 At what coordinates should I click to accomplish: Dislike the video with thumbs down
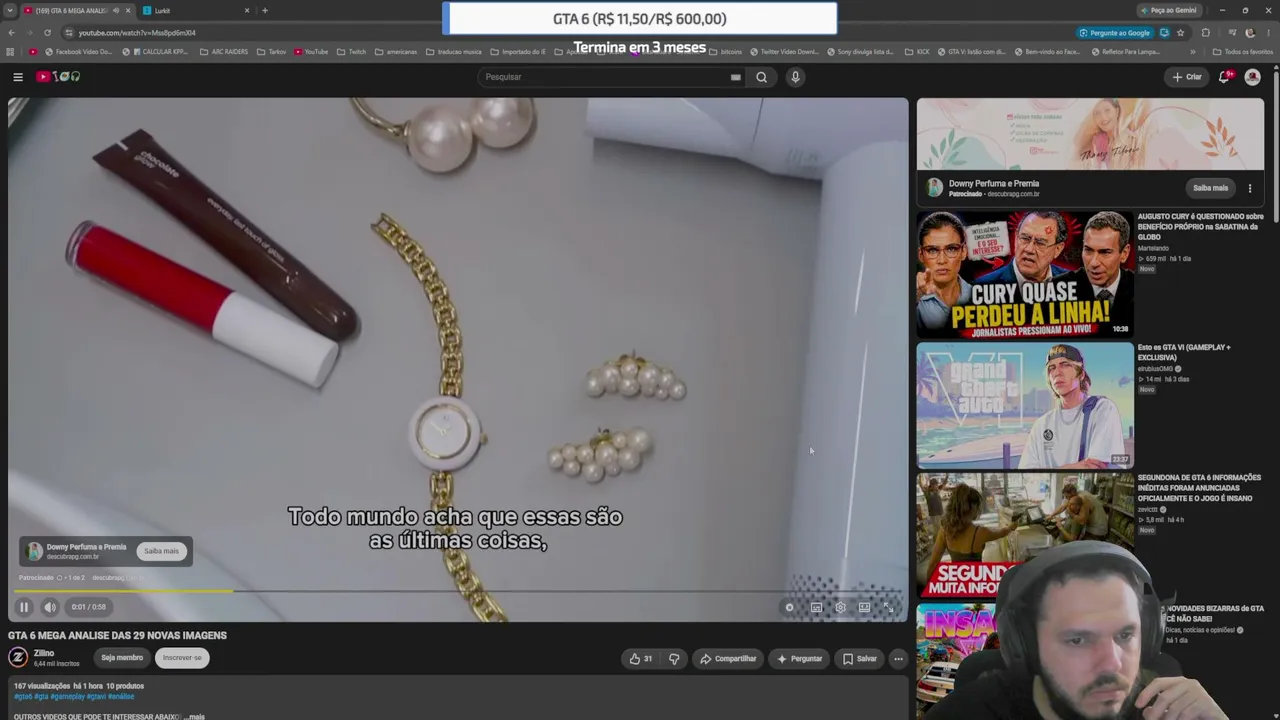click(674, 659)
